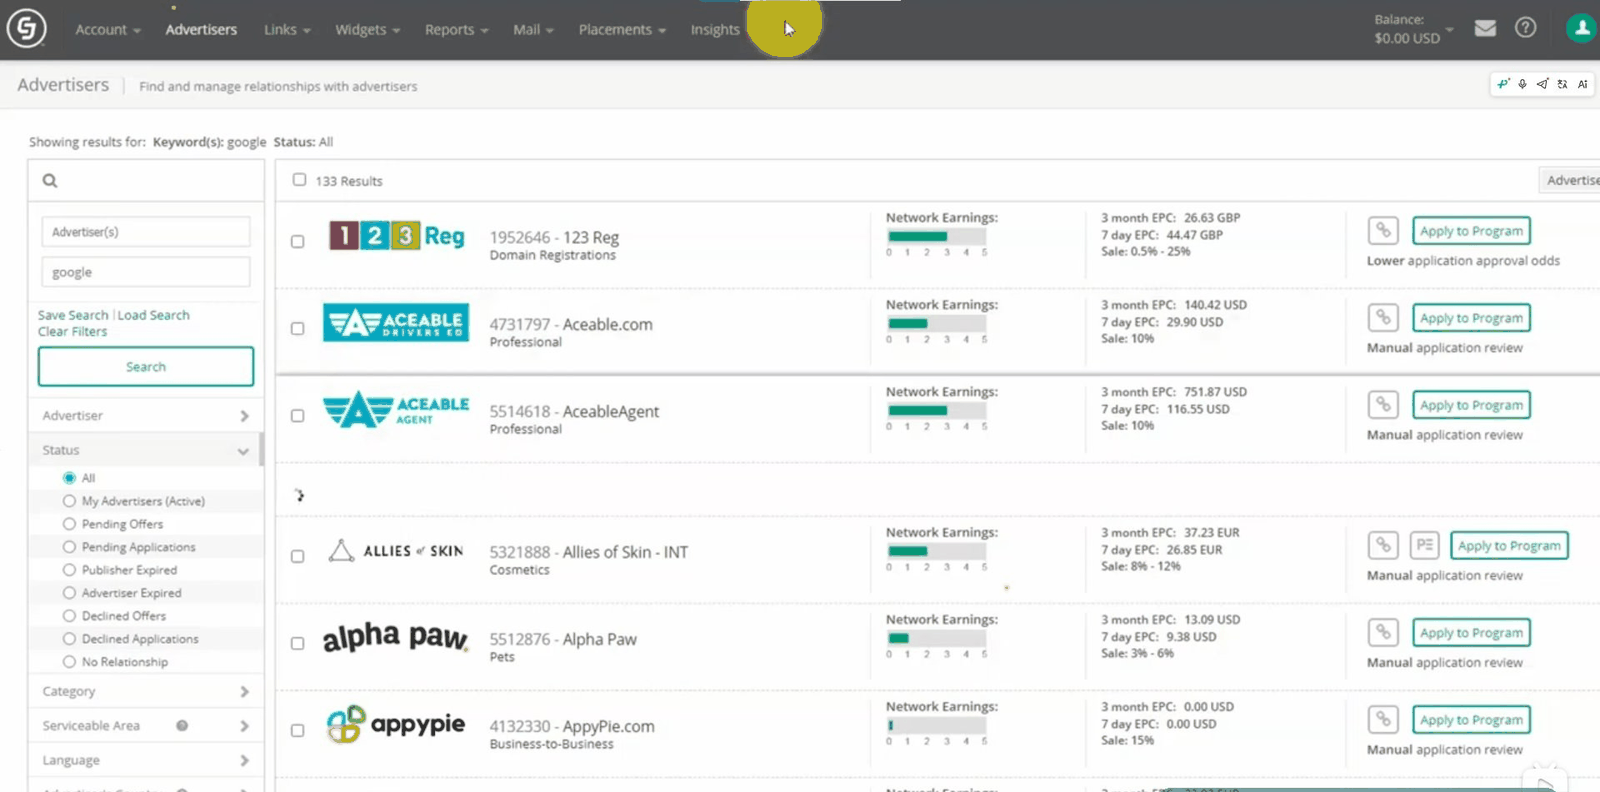
Task: Check the box for Aceable.com
Action: point(297,328)
